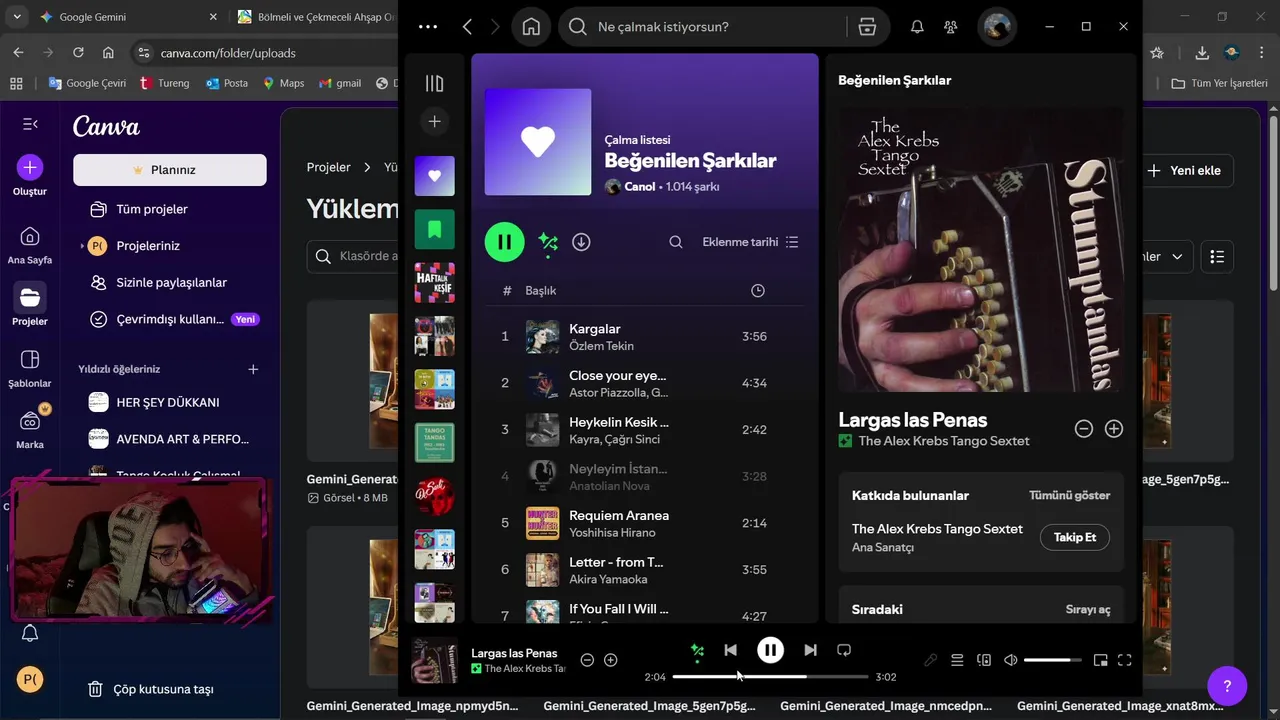This screenshot has width=1280, height=720.
Task: Open Tüm projeler in Canva
Action: [x=152, y=210]
